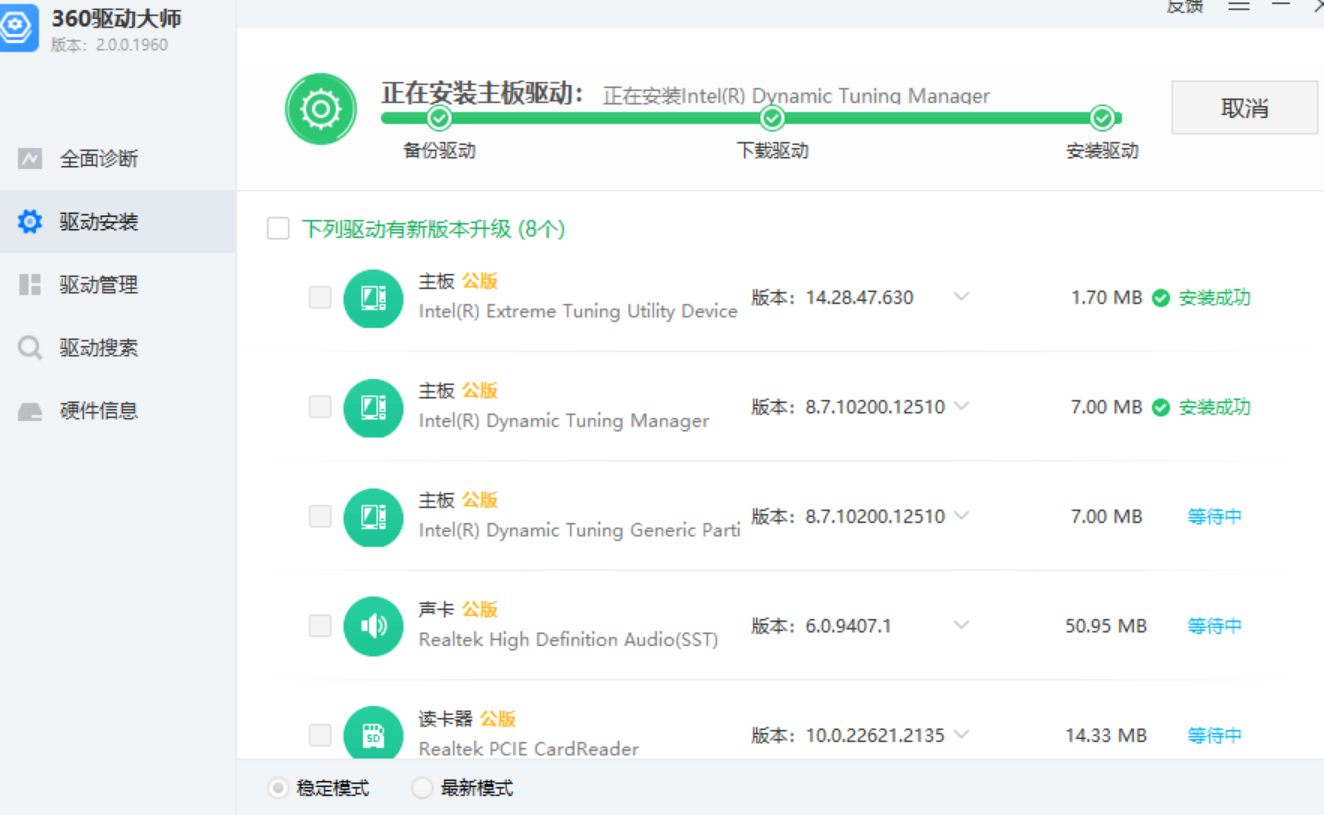Screen dimensions: 1324x815
Task: Click the 备份驱动 step checkmark icon
Action: (439, 119)
